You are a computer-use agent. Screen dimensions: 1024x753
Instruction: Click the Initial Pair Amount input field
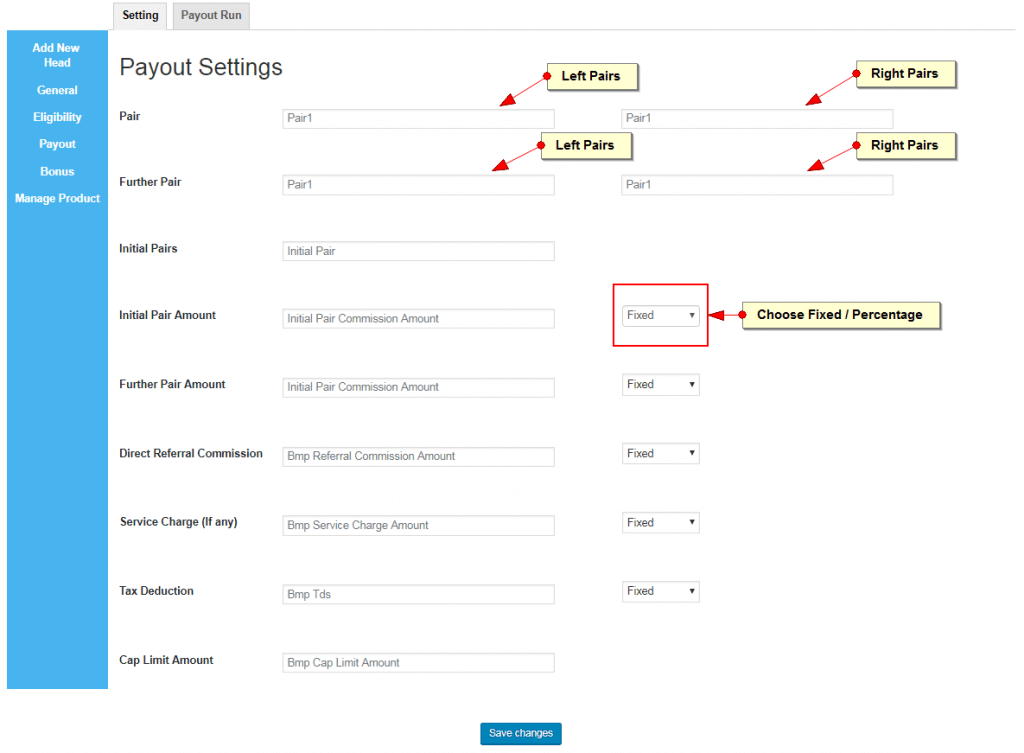[x=418, y=319]
